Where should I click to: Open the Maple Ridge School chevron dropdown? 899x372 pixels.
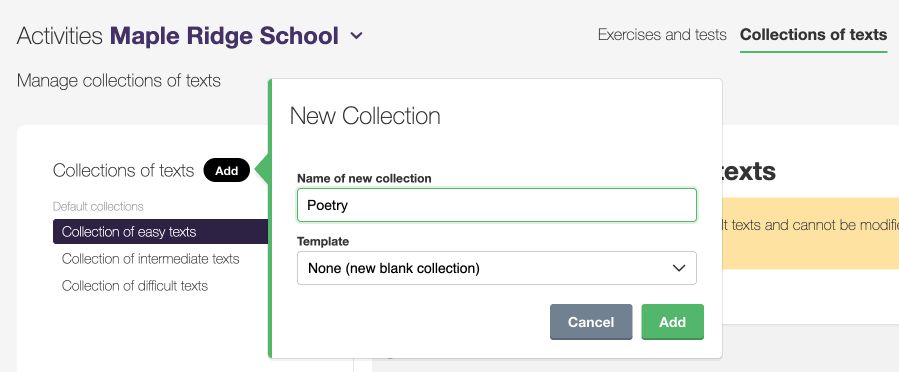pos(356,36)
